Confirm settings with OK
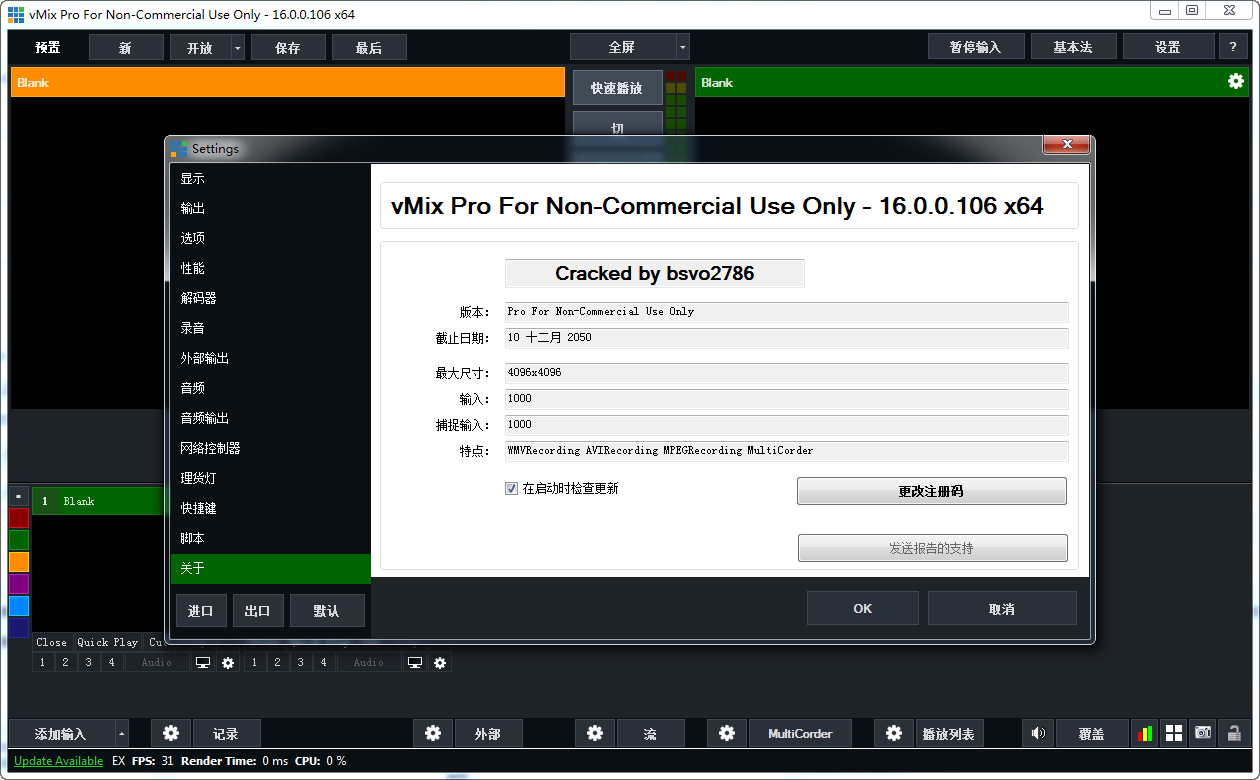 [x=863, y=608]
